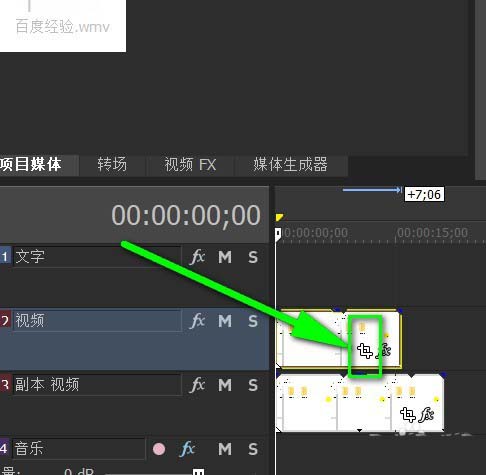Open track FX for 视频 track
The image size is (486, 475).
[x=198, y=321]
